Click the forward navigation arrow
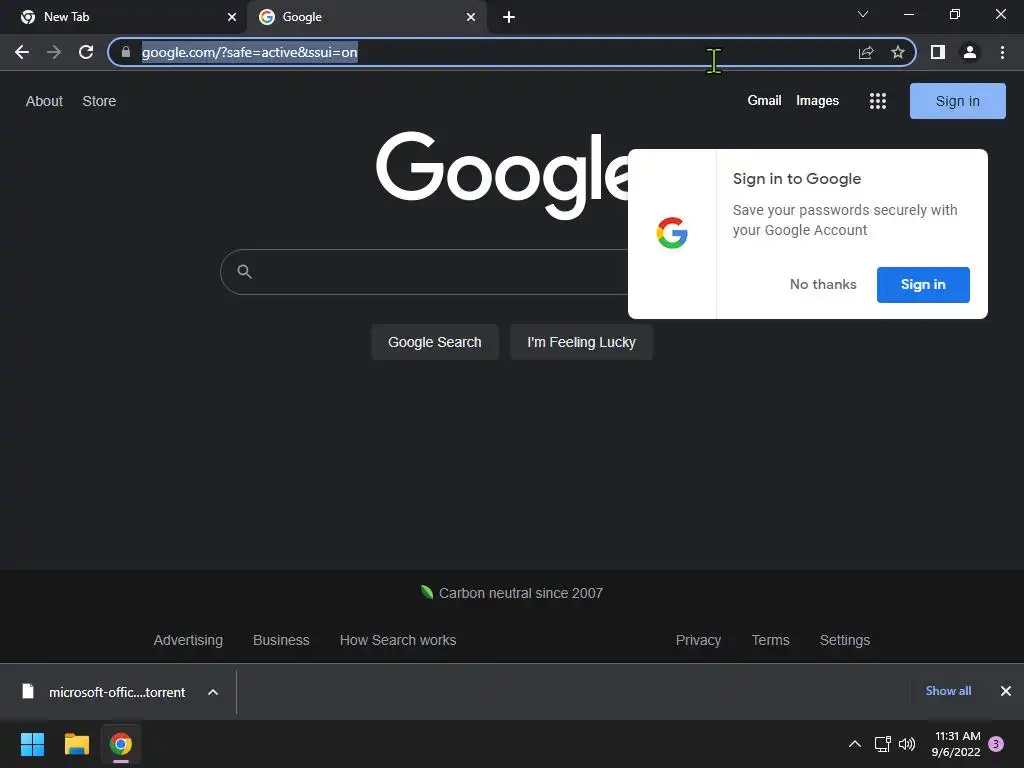The height and width of the screenshot is (768, 1024). tap(54, 52)
